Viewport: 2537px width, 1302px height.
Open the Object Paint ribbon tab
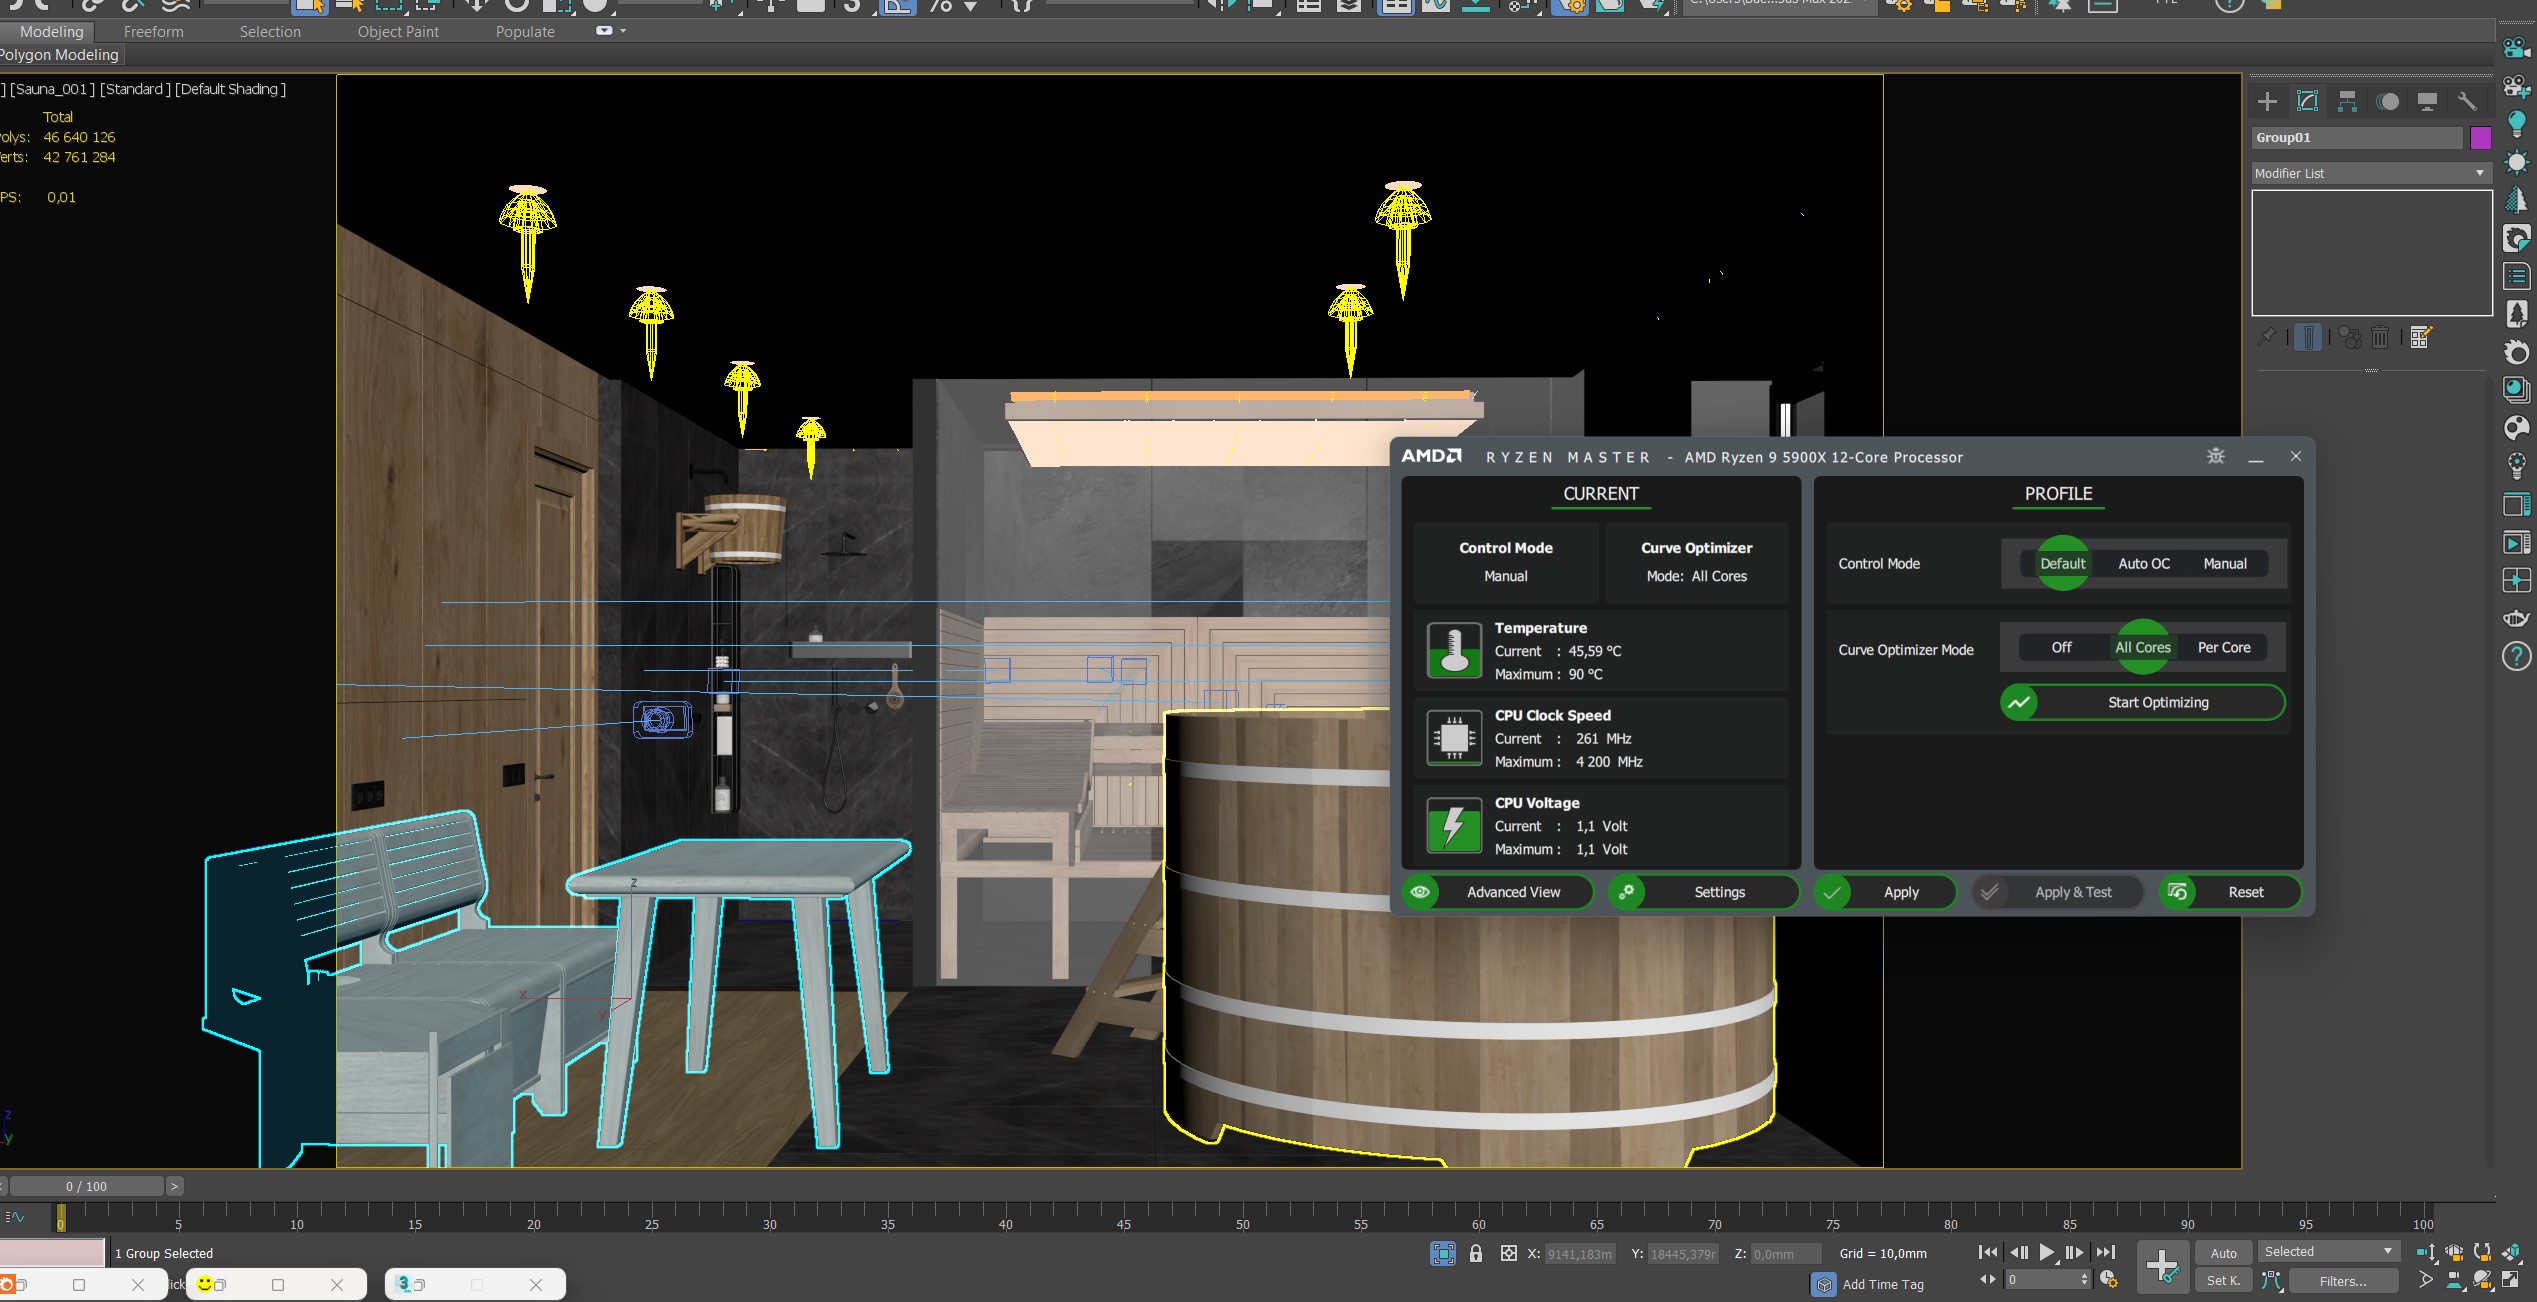click(x=398, y=32)
